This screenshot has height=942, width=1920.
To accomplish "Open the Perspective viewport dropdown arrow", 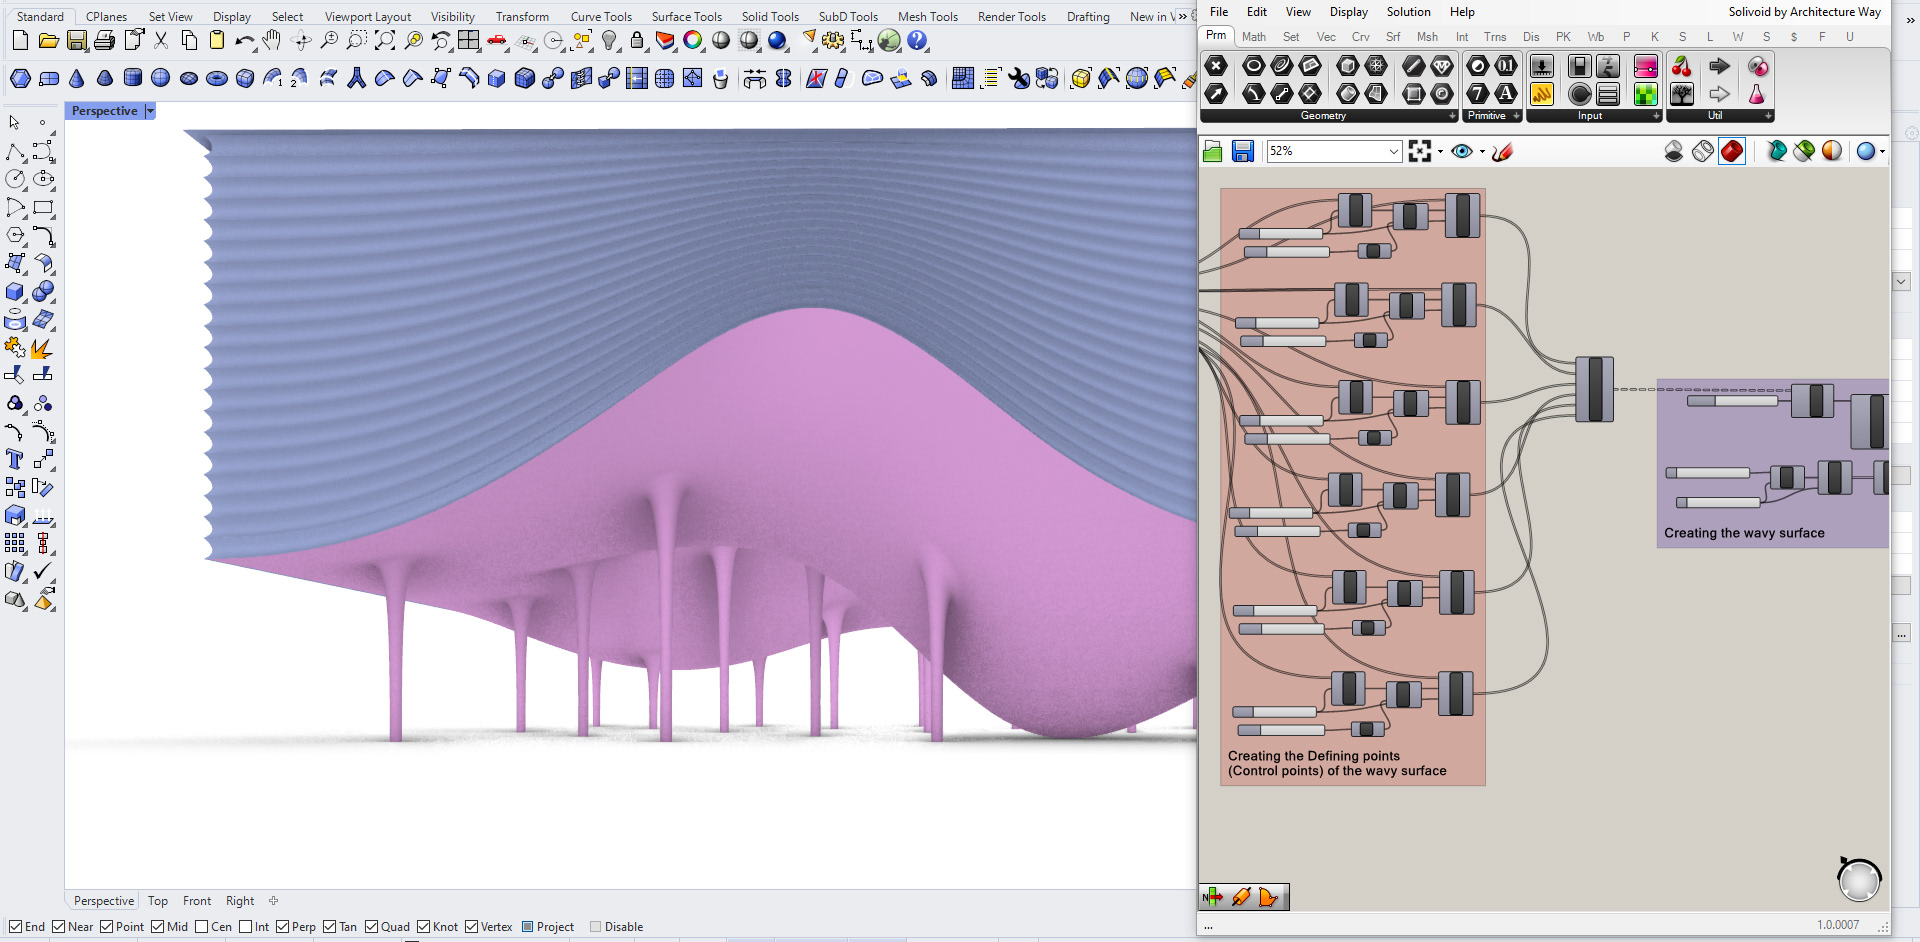I will click(x=150, y=111).
